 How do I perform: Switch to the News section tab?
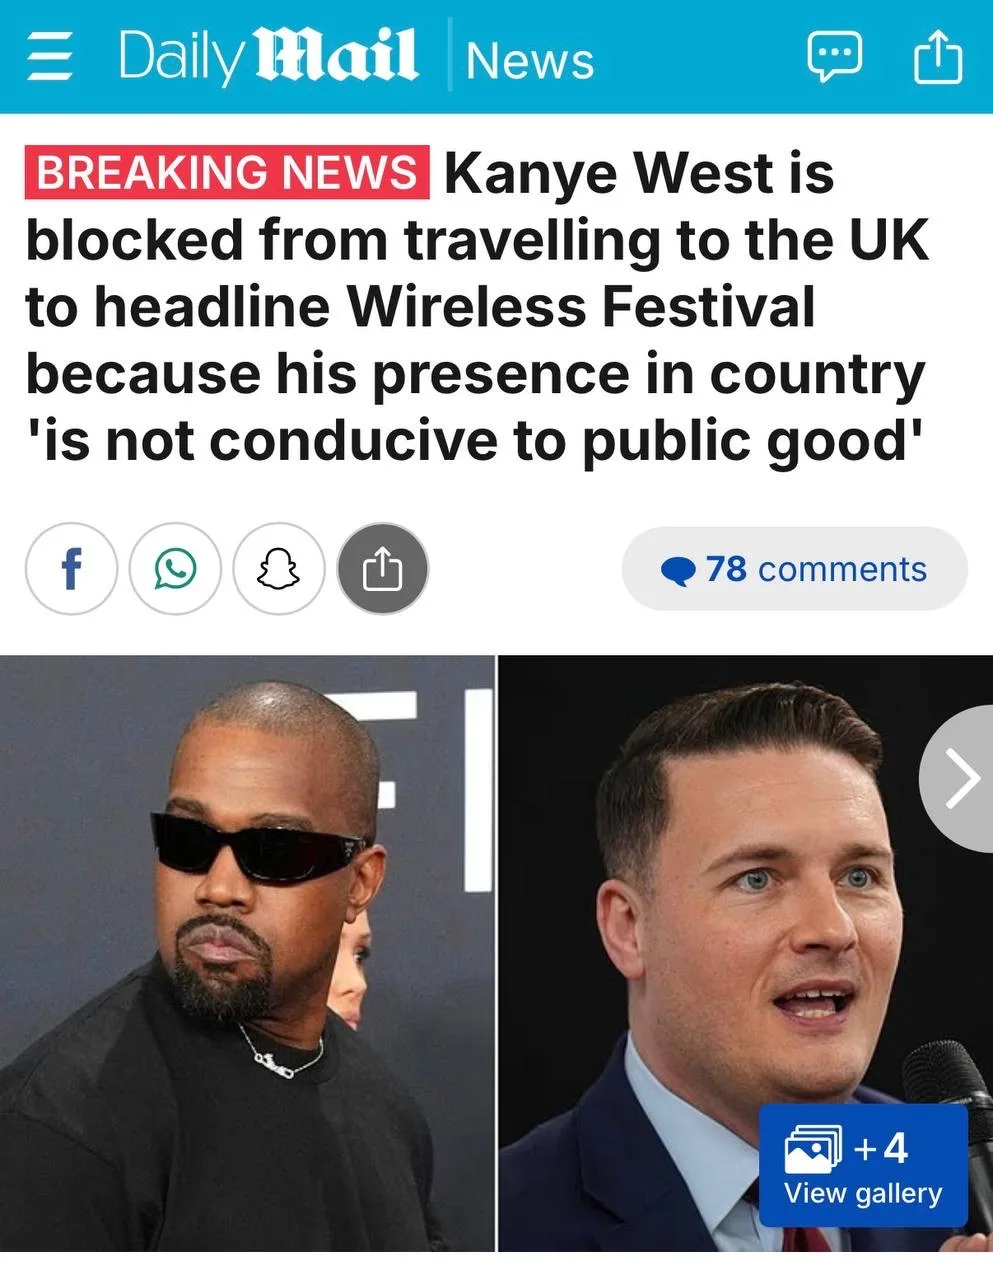[530, 60]
